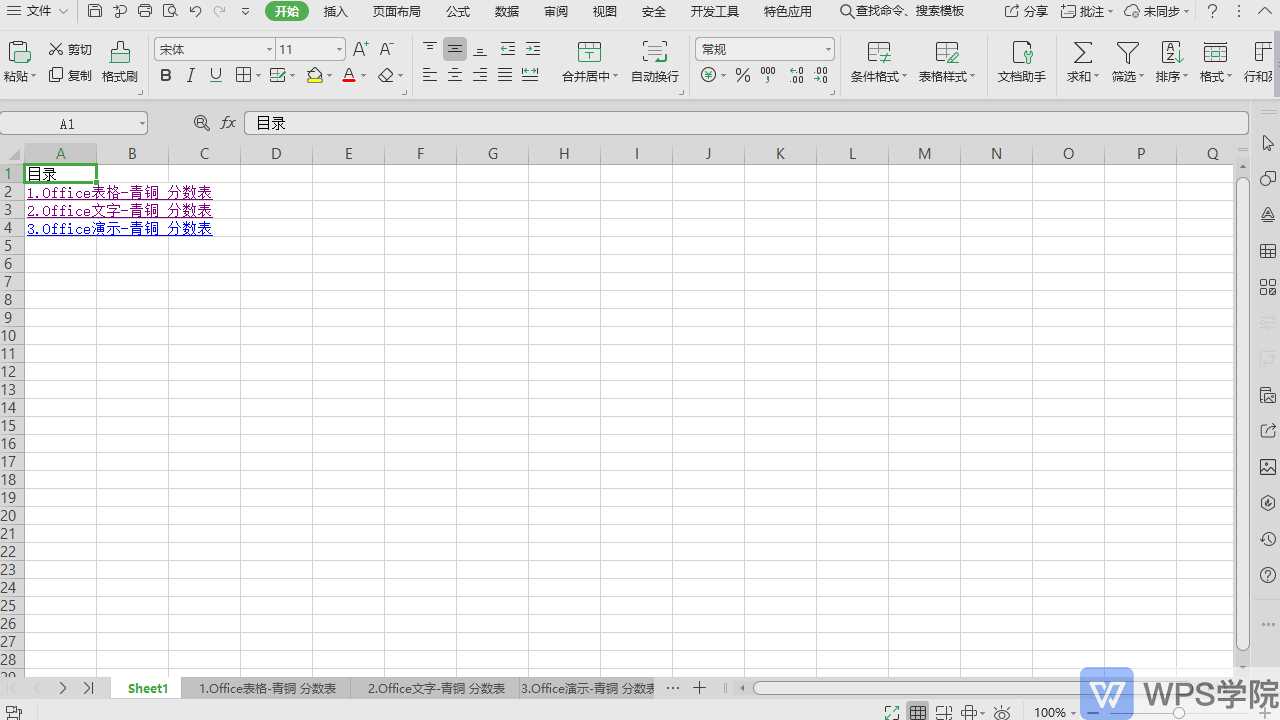Screen dimensions: 1280x720
Task: Apply percent style with the % icon
Action: tap(743, 75)
